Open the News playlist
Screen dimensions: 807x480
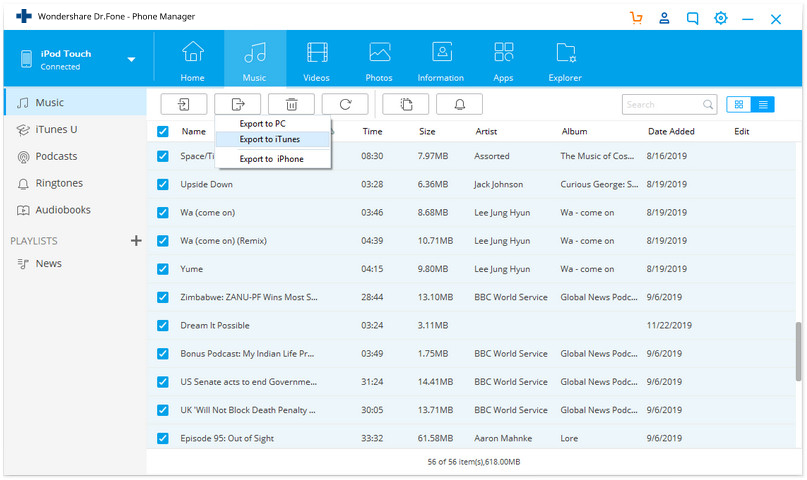pos(76,263)
